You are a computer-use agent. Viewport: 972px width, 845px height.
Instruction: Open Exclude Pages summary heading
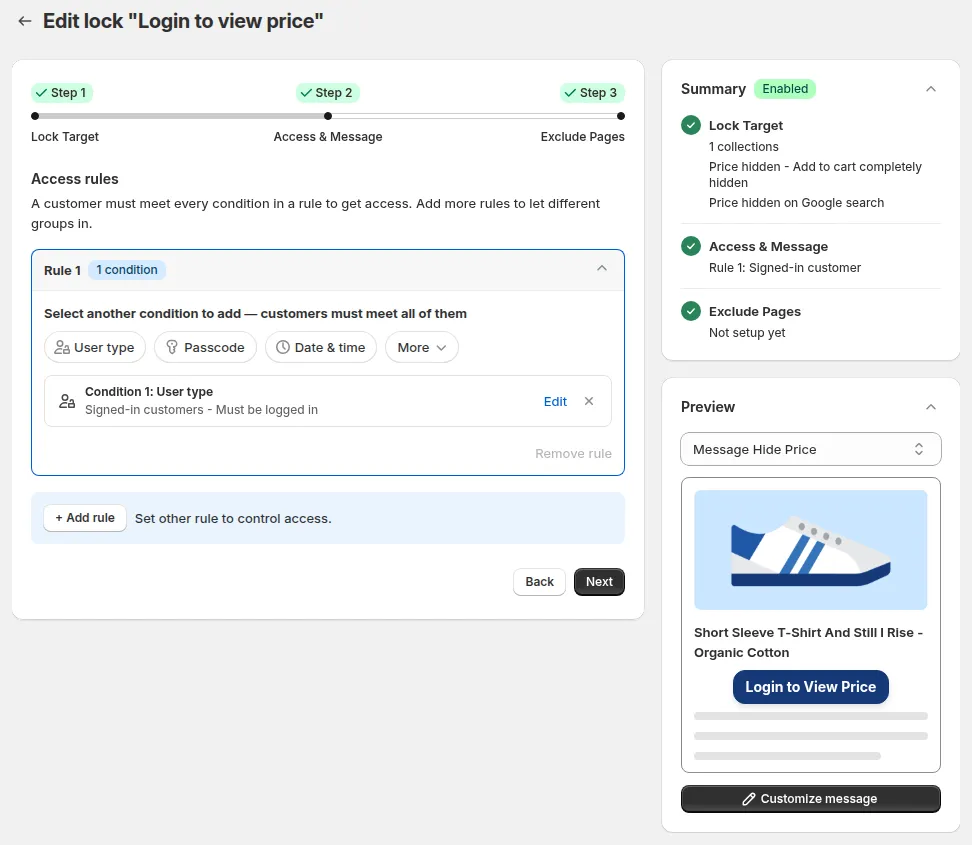pyautogui.click(x=754, y=311)
